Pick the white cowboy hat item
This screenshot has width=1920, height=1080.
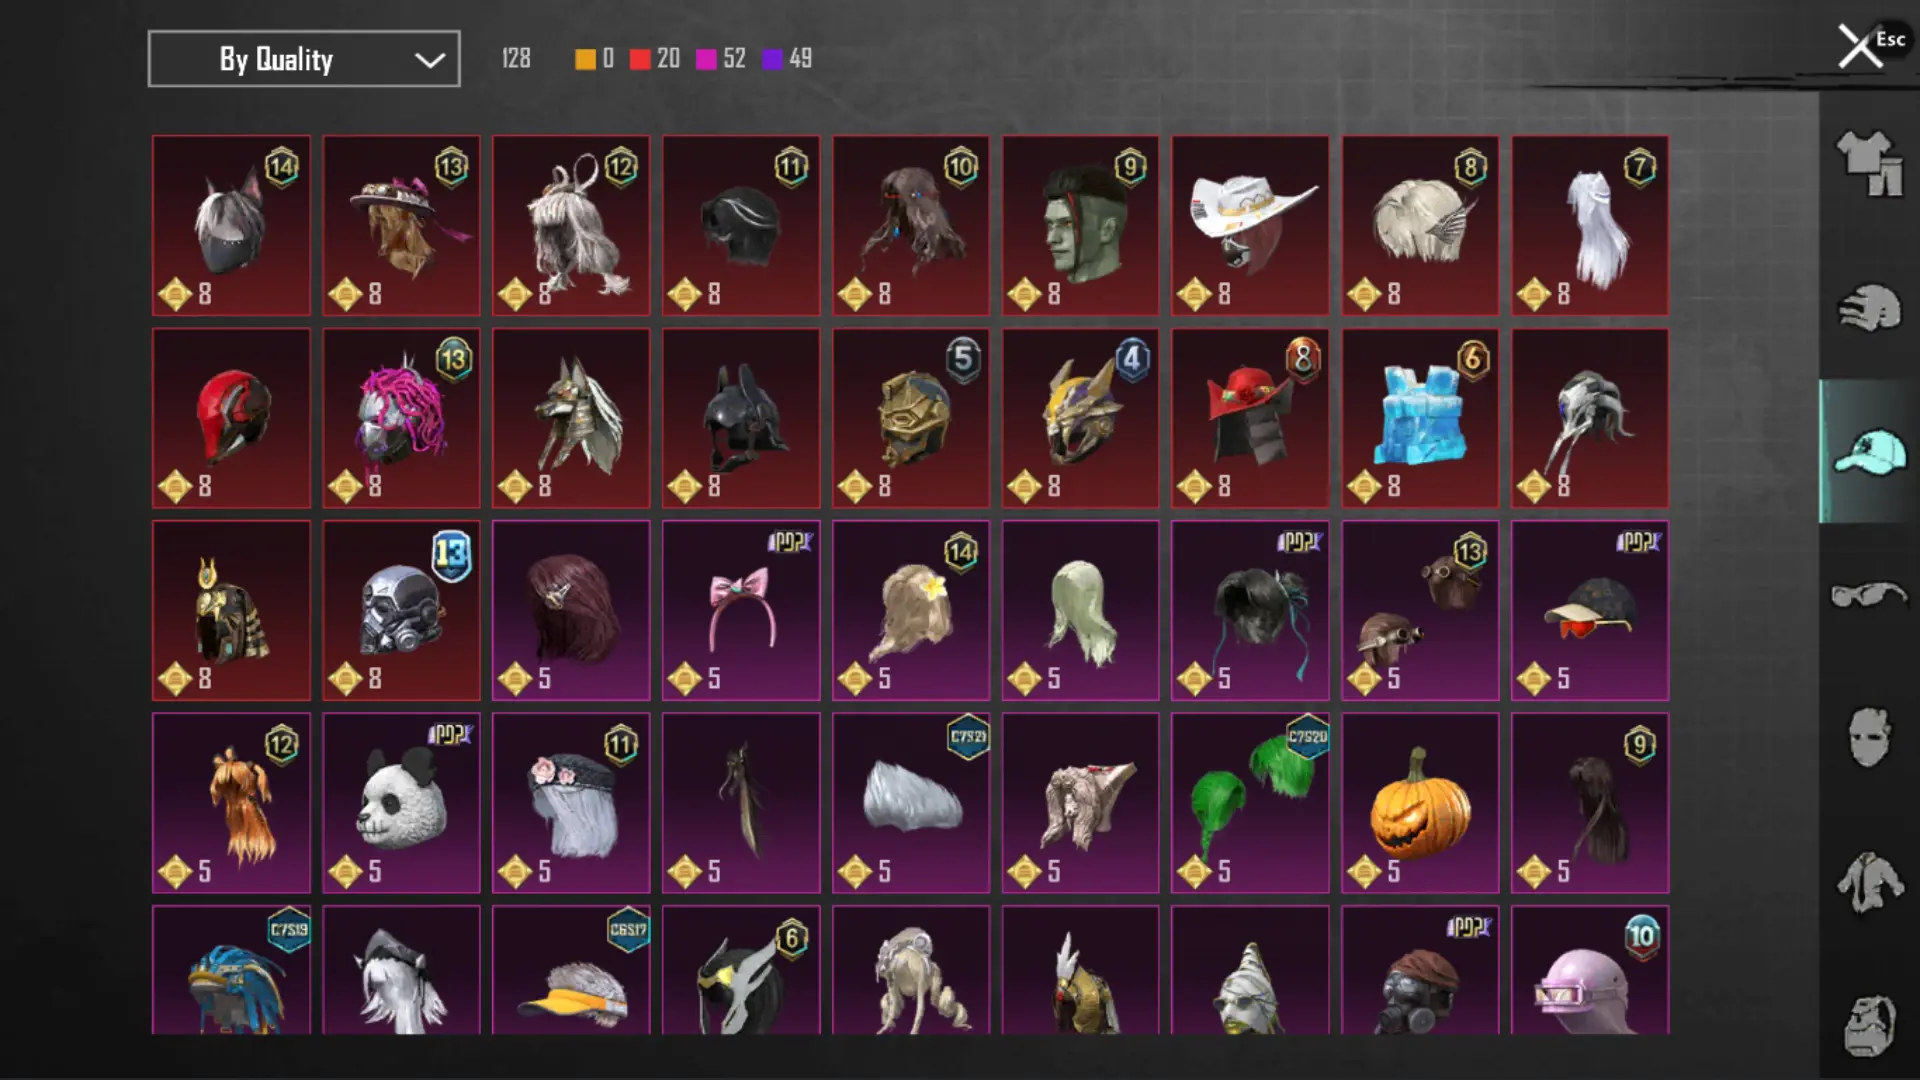(1250, 226)
